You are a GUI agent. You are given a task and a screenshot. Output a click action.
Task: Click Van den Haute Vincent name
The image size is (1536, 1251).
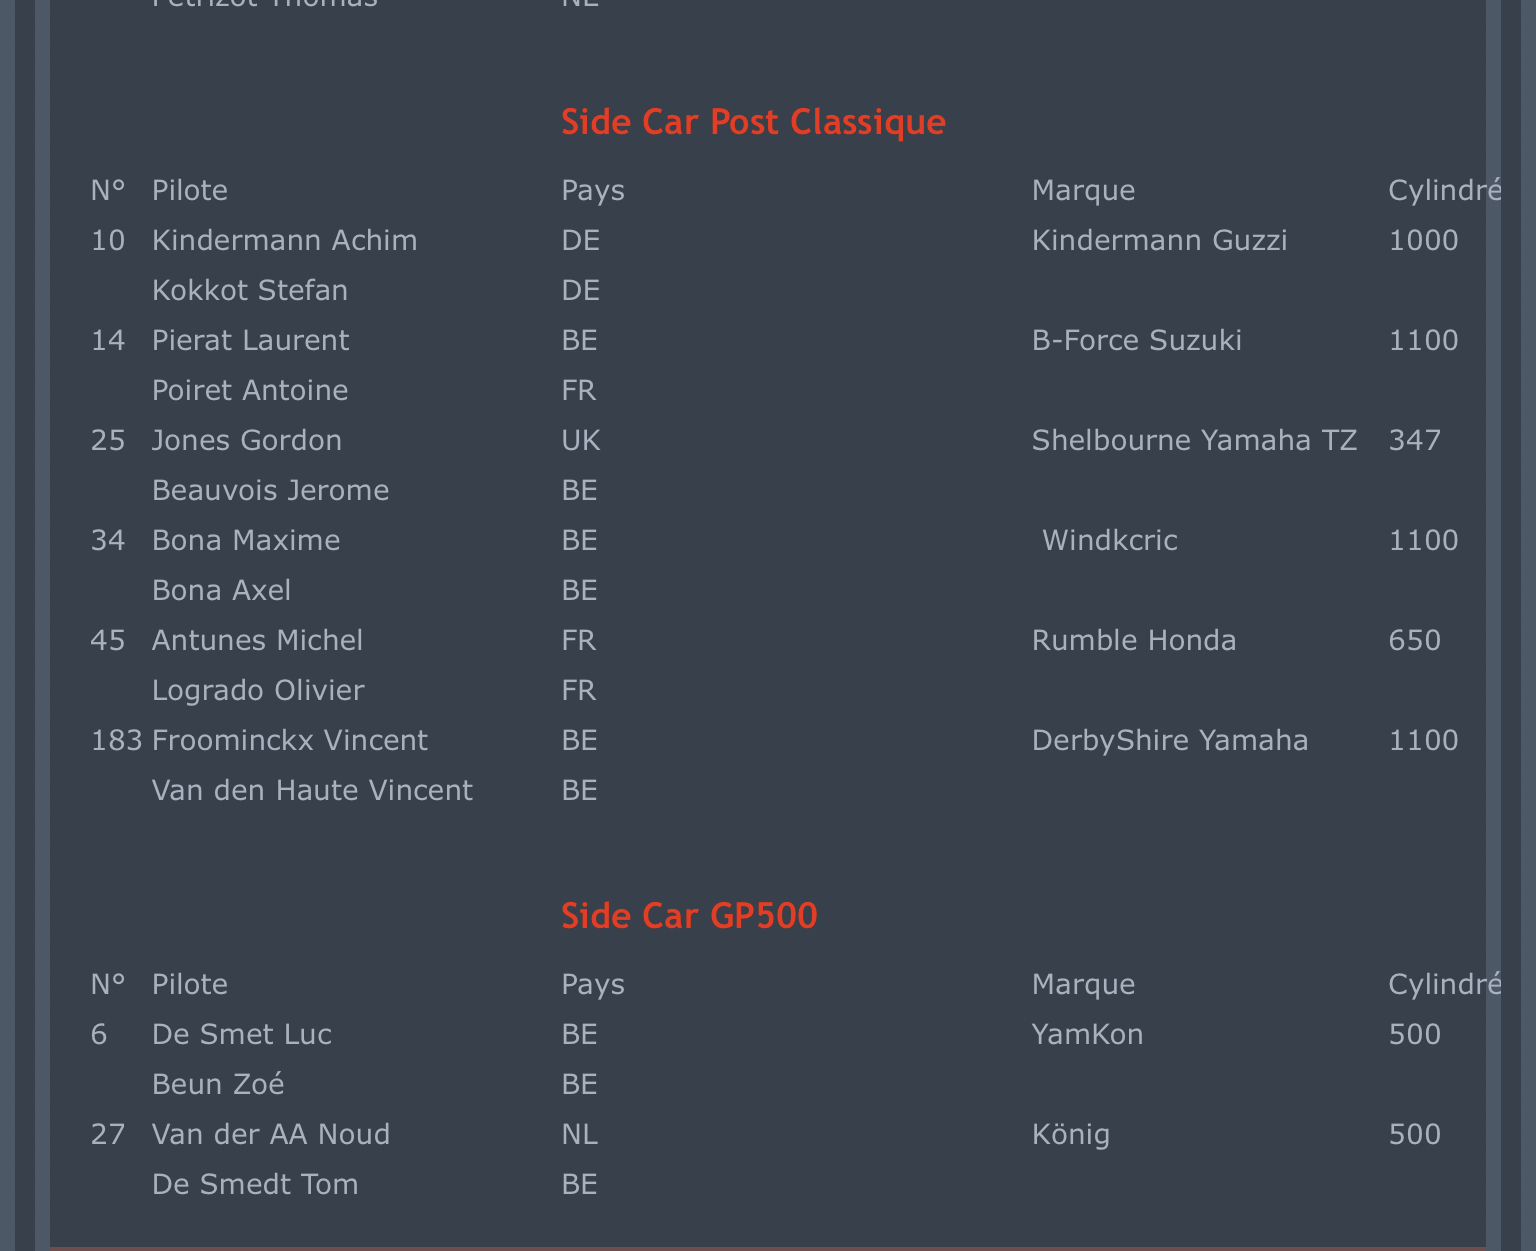pyautogui.click(x=312, y=791)
